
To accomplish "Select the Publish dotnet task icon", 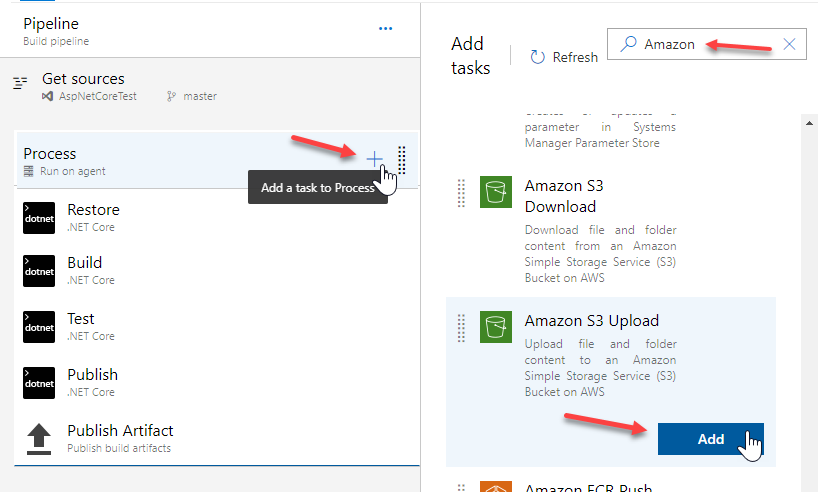I will [x=39, y=383].
